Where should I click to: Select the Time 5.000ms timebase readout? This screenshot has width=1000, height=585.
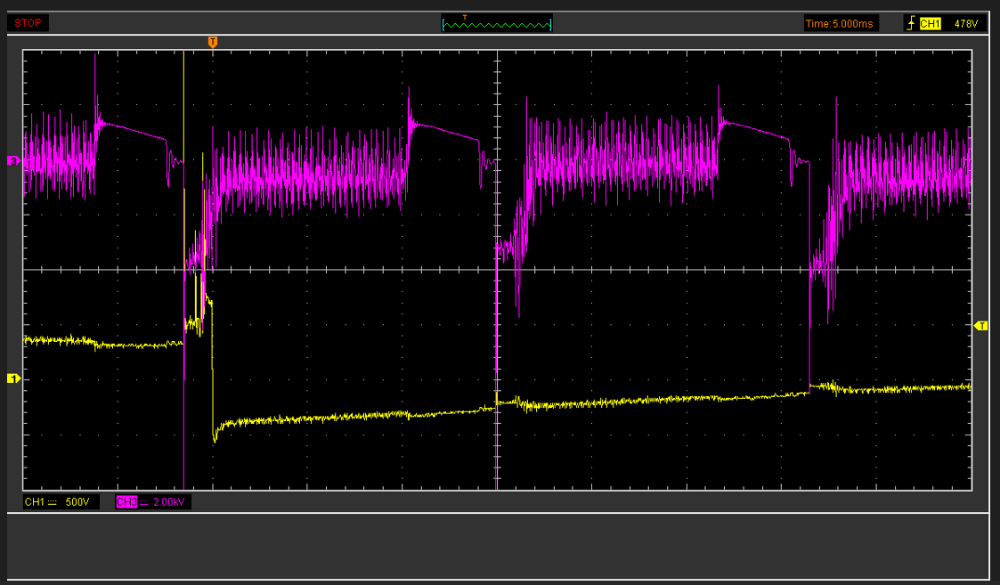click(x=841, y=23)
